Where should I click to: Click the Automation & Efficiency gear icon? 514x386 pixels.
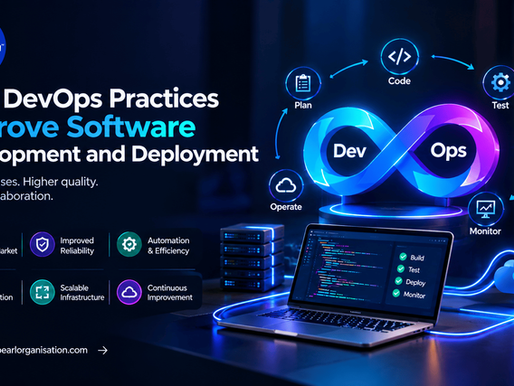pos(129,244)
